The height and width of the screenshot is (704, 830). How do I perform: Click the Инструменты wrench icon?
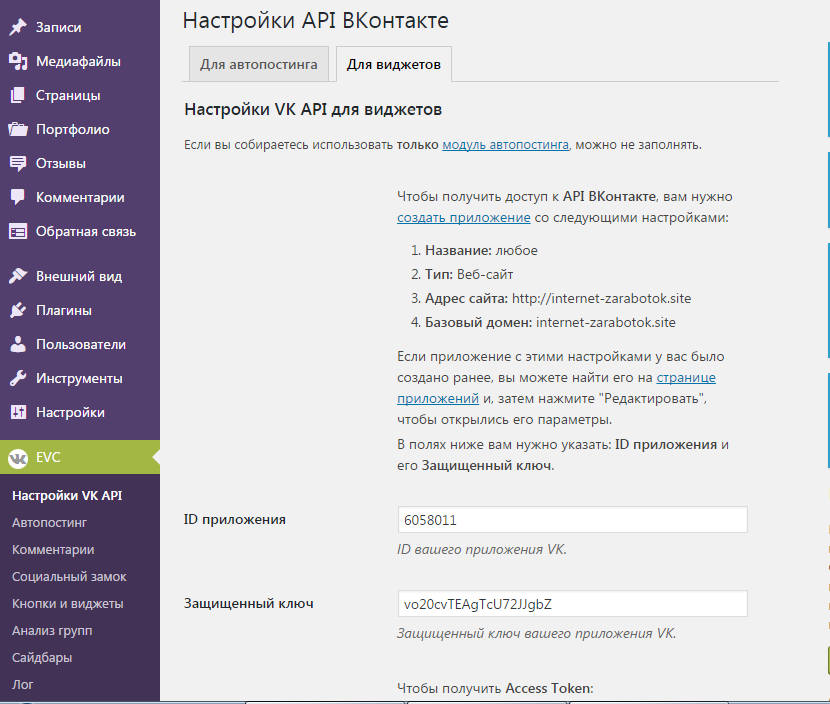pos(18,378)
